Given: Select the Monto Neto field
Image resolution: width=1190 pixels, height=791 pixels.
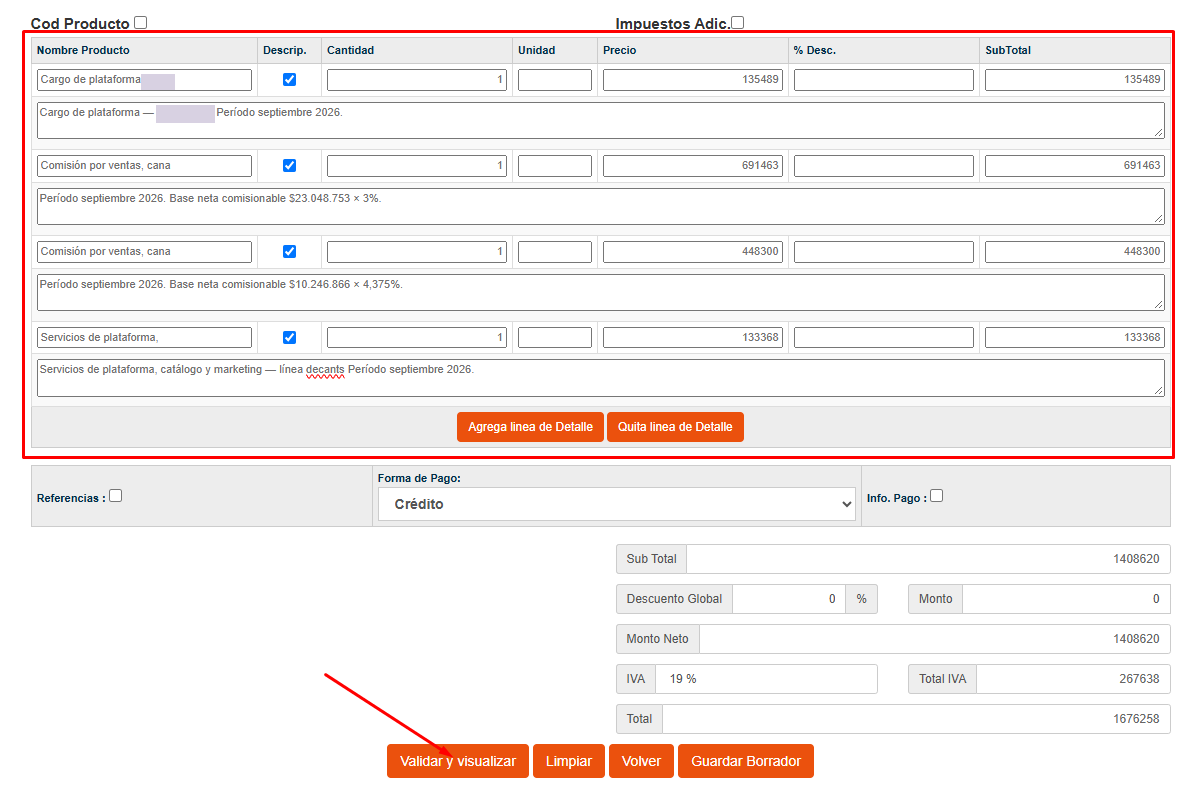Looking at the screenshot, I should (934, 639).
